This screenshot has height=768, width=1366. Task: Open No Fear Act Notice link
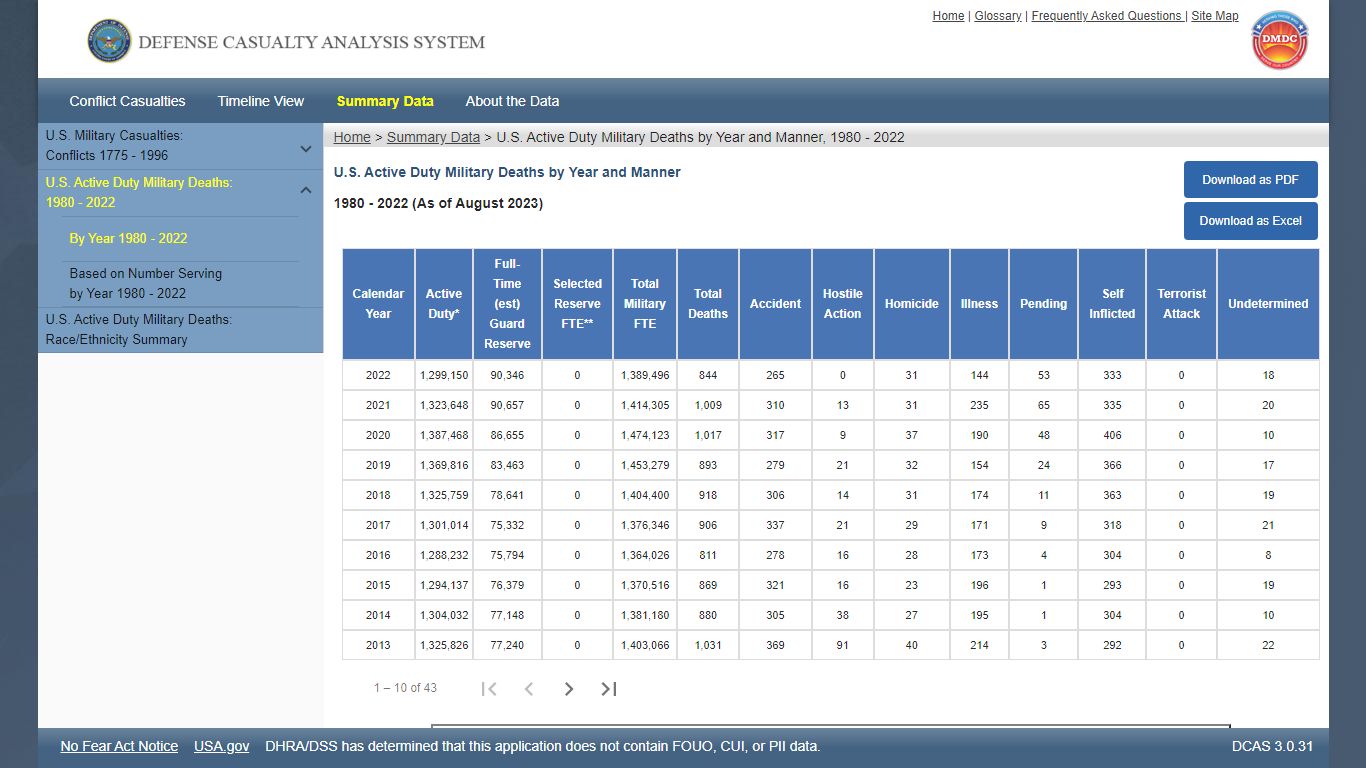119,746
